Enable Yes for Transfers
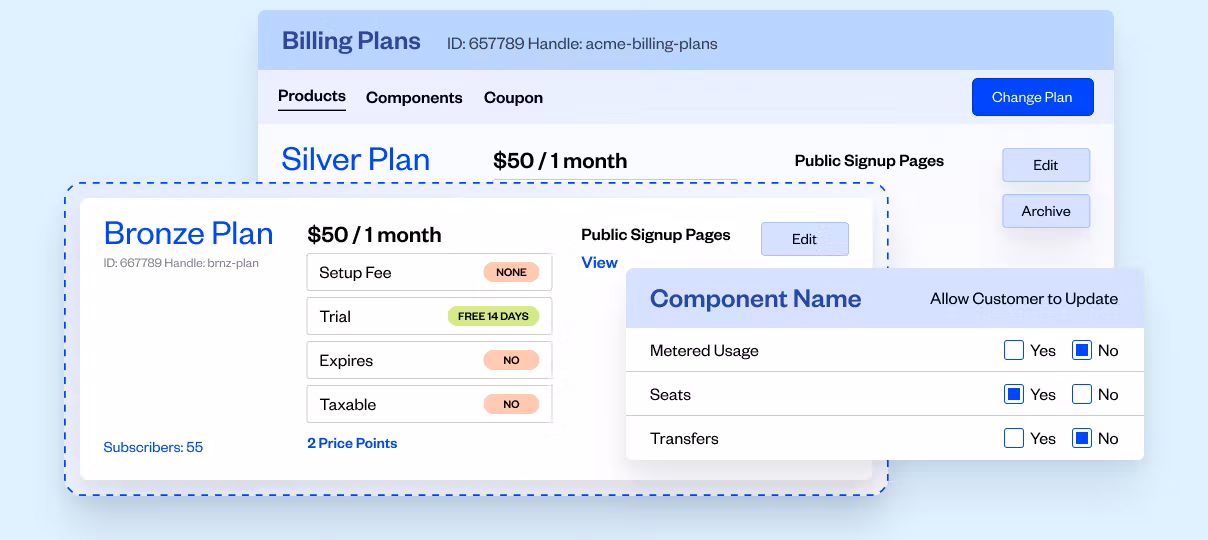This screenshot has width=1208, height=540. 1014,438
